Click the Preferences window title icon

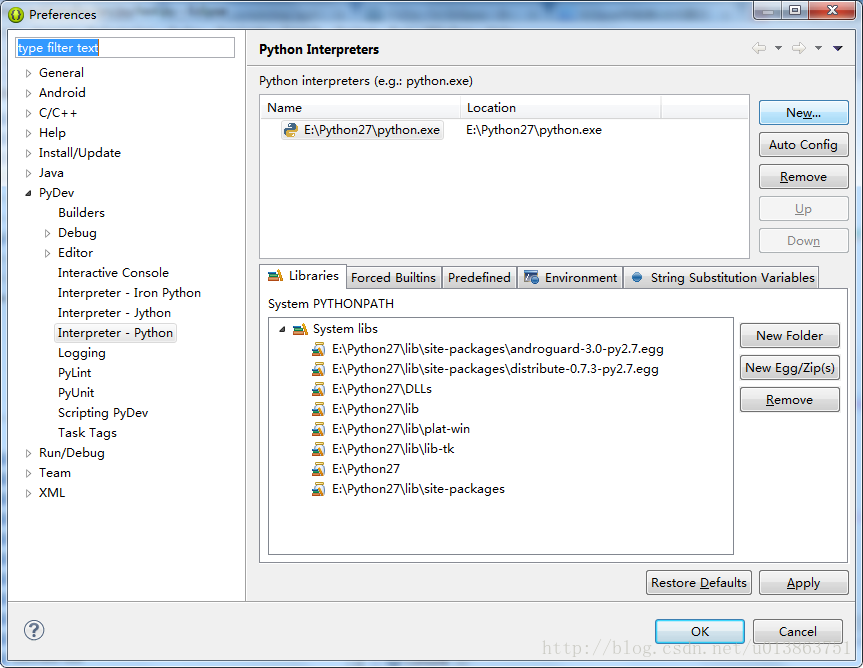[16, 15]
